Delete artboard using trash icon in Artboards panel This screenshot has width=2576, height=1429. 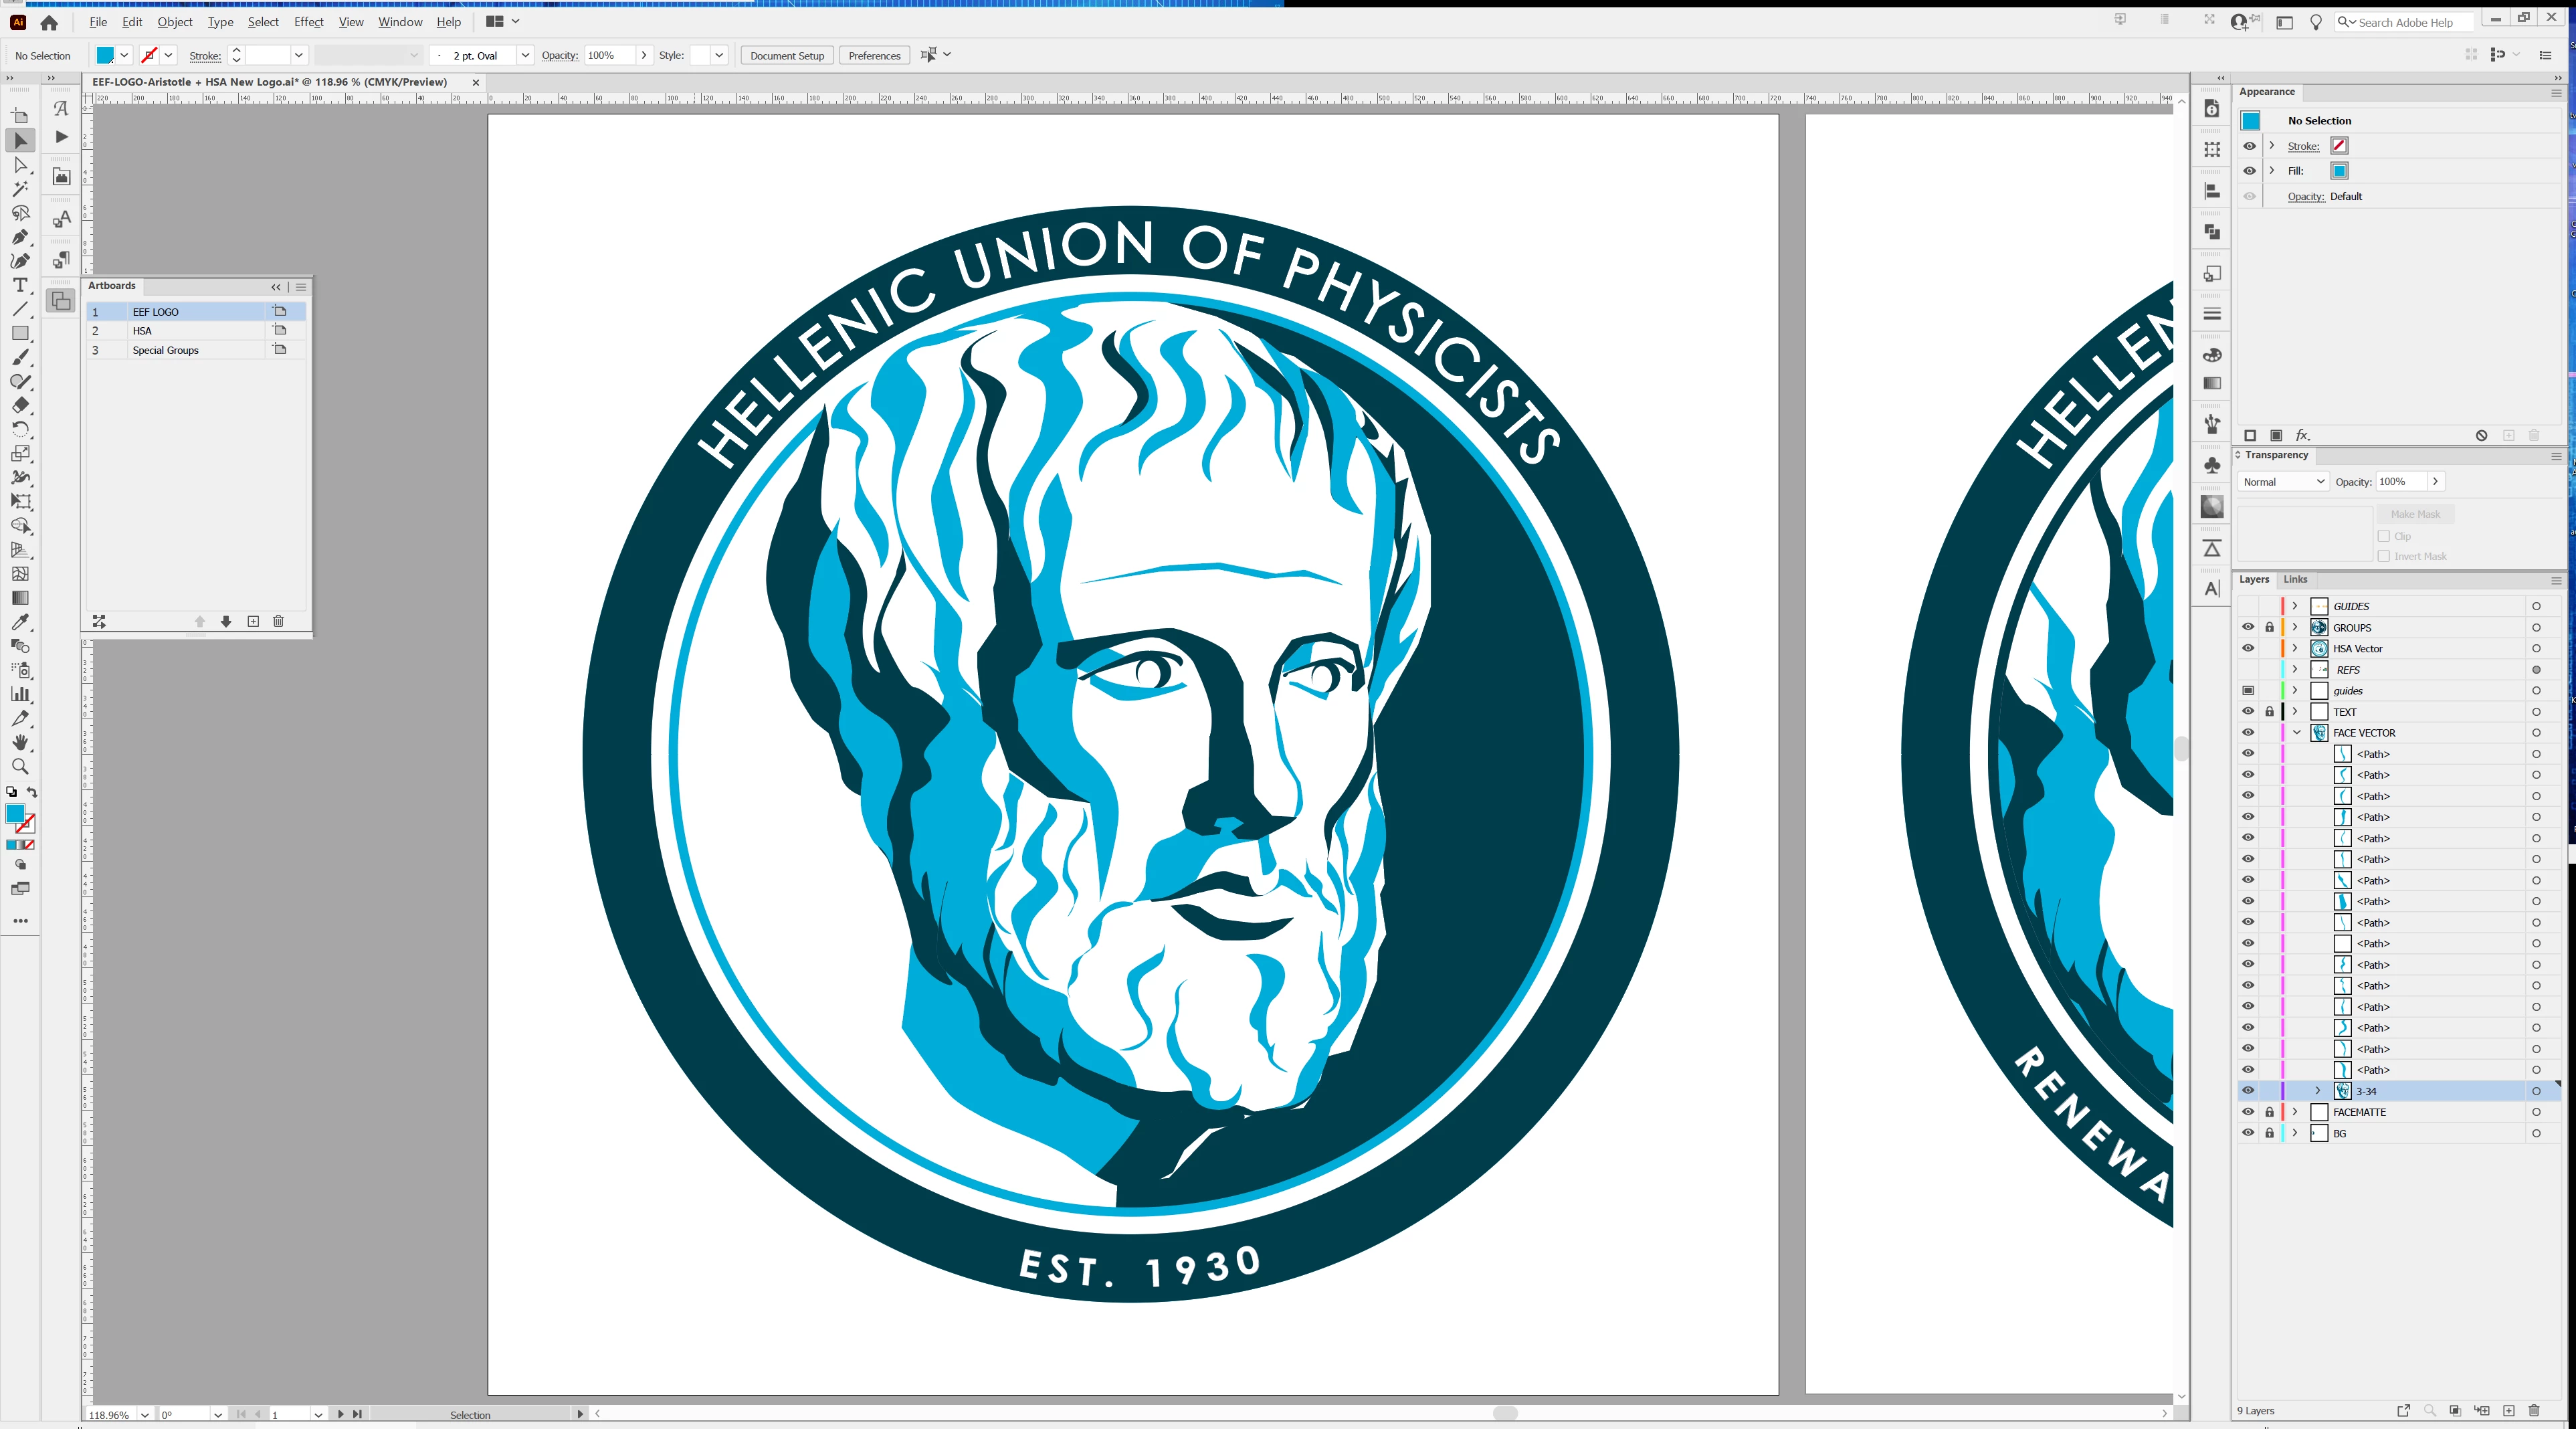(278, 621)
